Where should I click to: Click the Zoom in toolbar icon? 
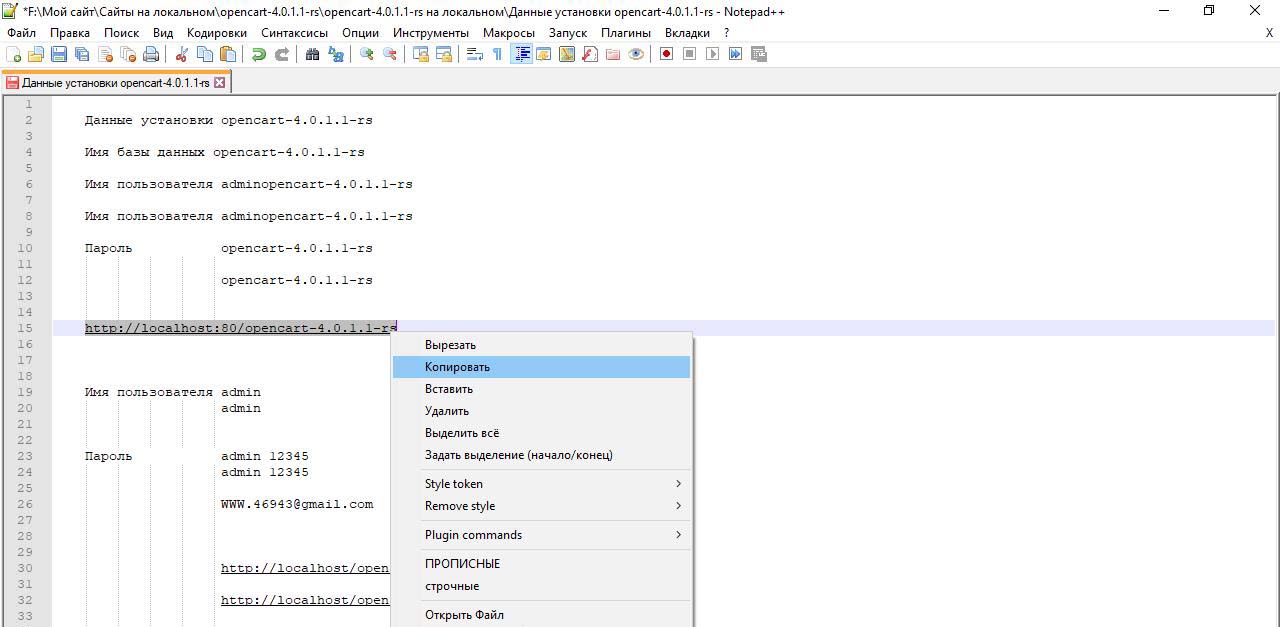click(x=367, y=54)
